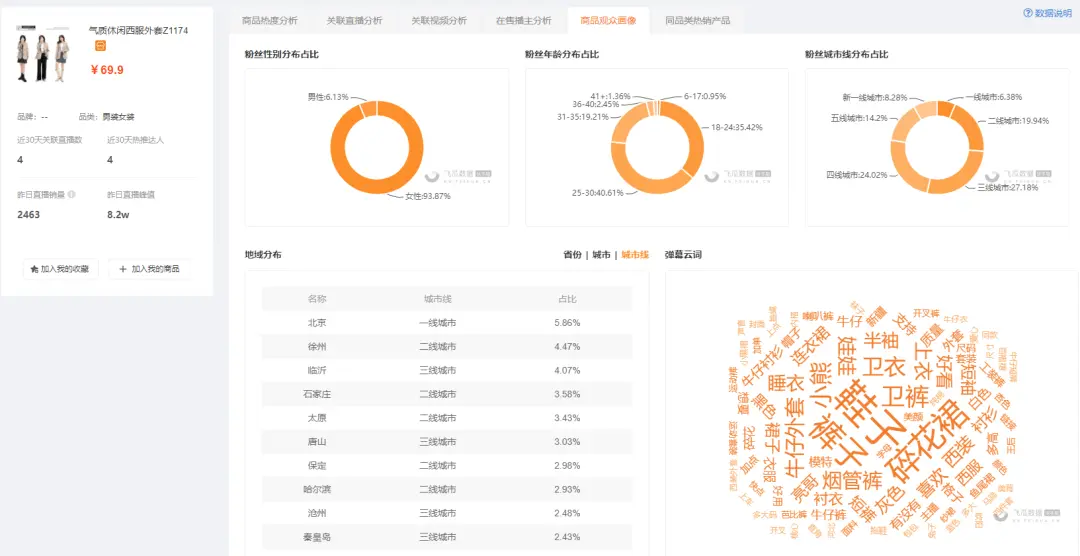Click the 女性:93.87% chart label
This screenshot has width=1080, height=556.
[x=428, y=196]
